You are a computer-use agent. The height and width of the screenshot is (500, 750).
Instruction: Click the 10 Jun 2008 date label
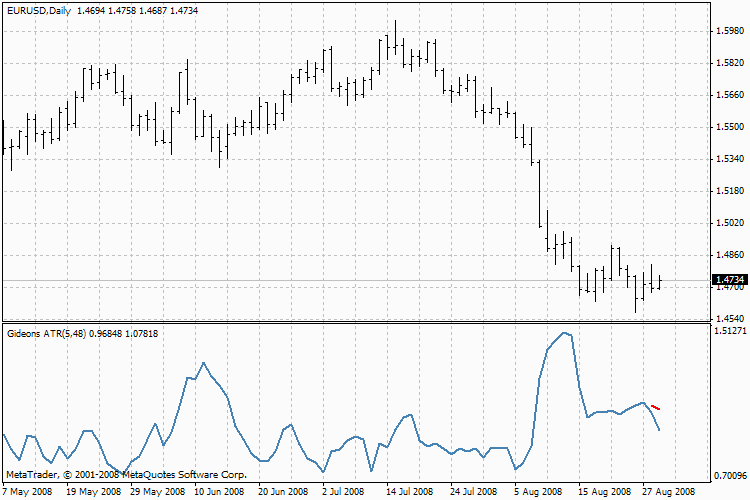click(x=218, y=492)
